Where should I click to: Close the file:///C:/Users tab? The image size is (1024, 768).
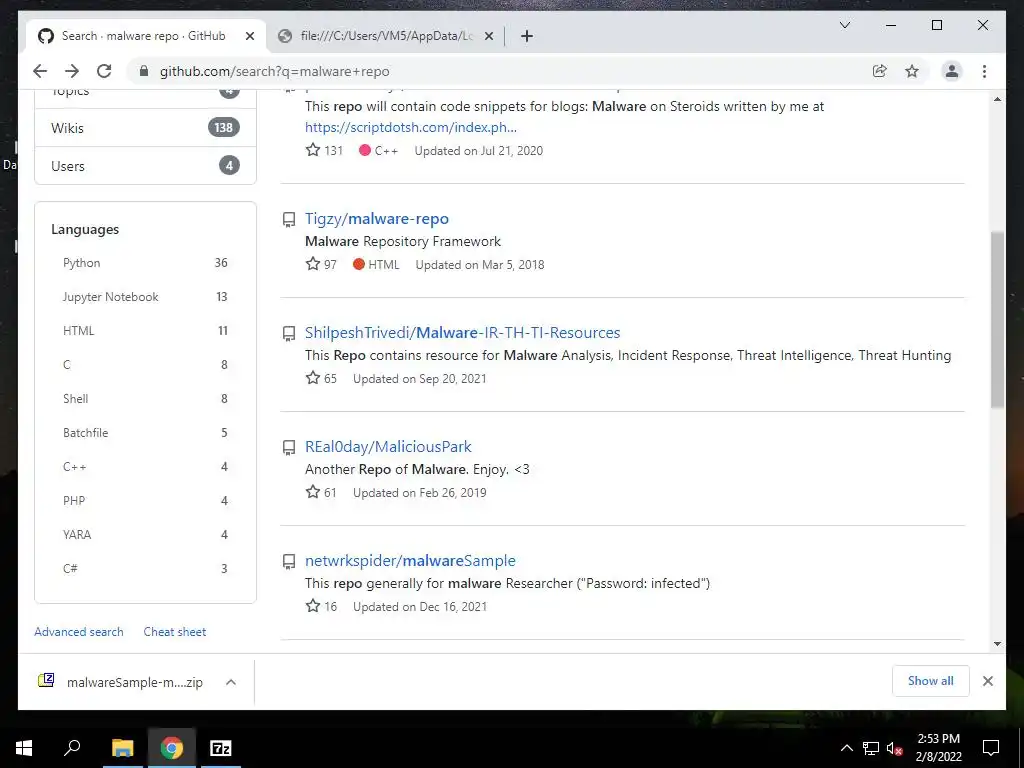coord(488,36)
